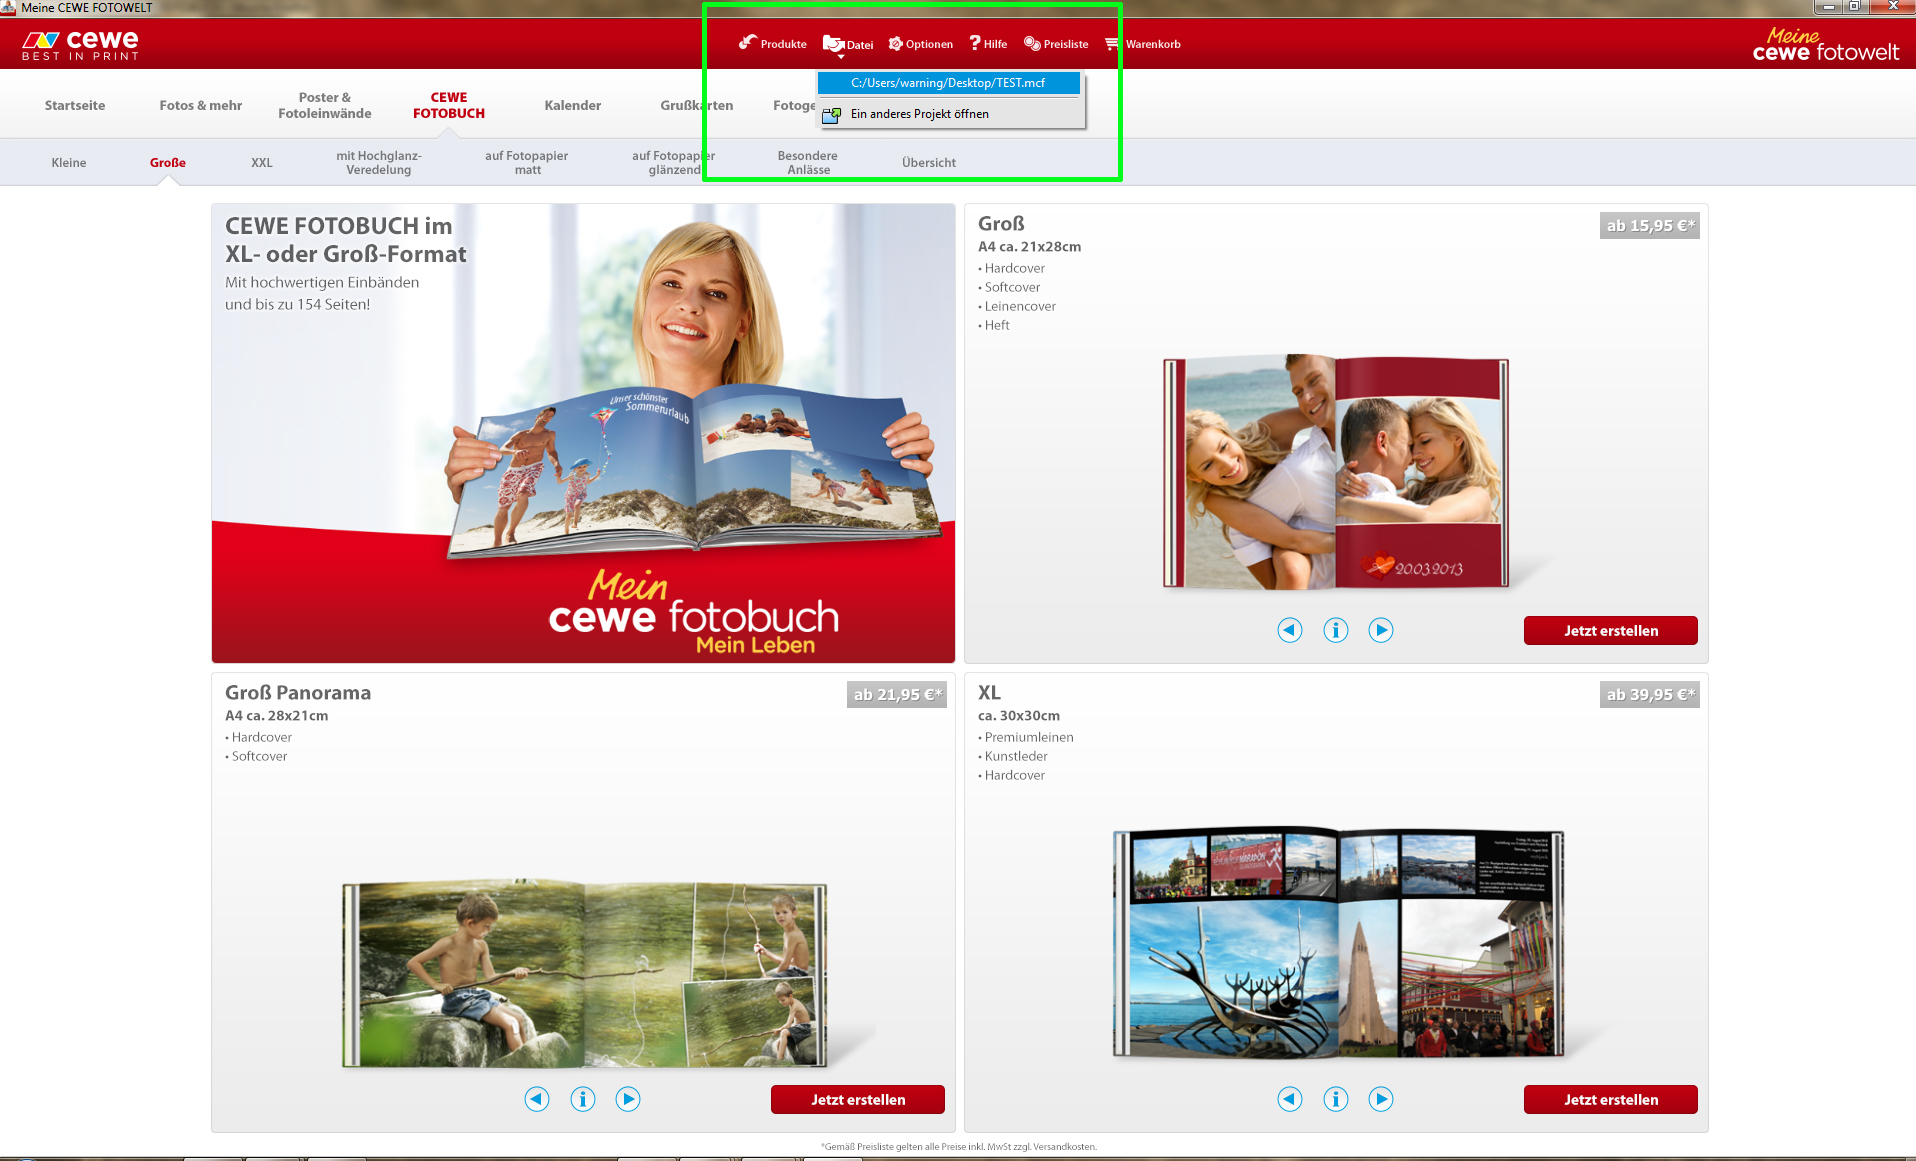
Task: Select the XXL subcategory
Action: (262, 162)
